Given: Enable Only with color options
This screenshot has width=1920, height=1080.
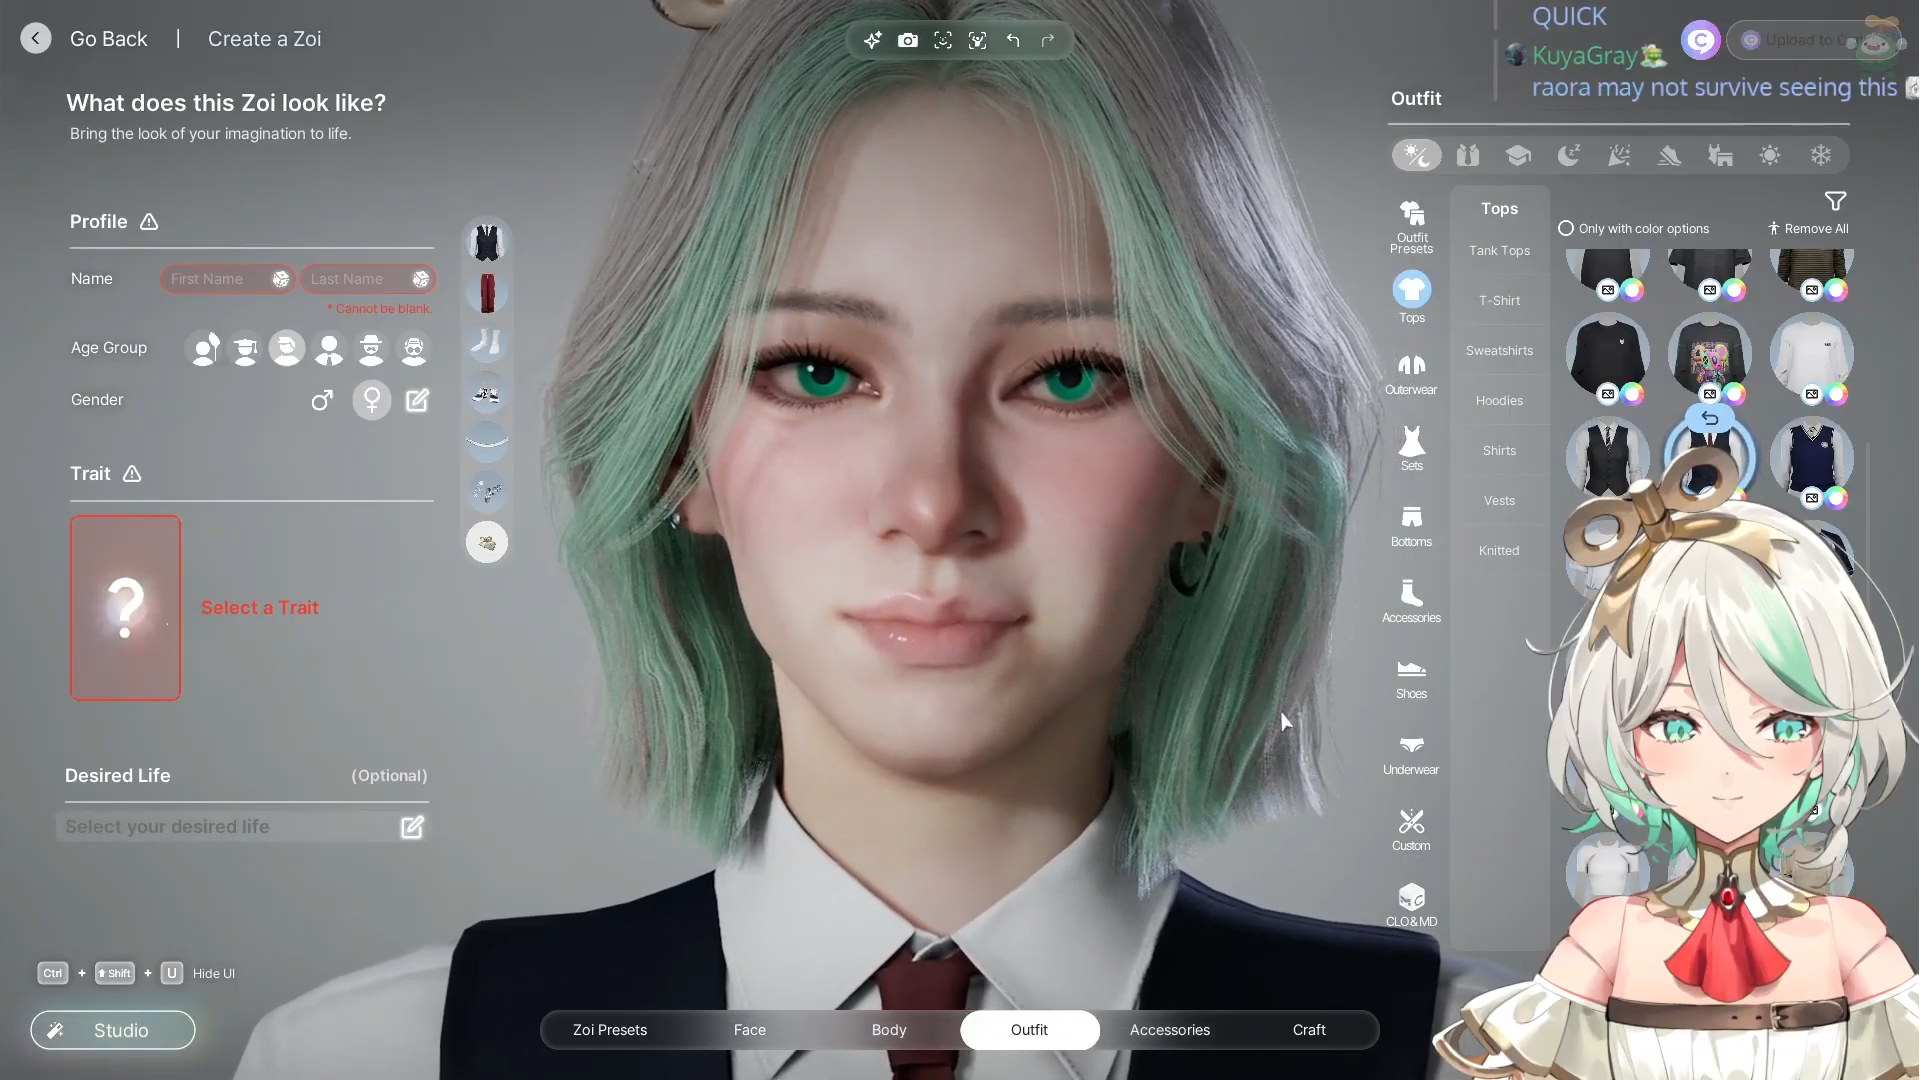Looking at the screenshot, I should [x=1566, y=228].
